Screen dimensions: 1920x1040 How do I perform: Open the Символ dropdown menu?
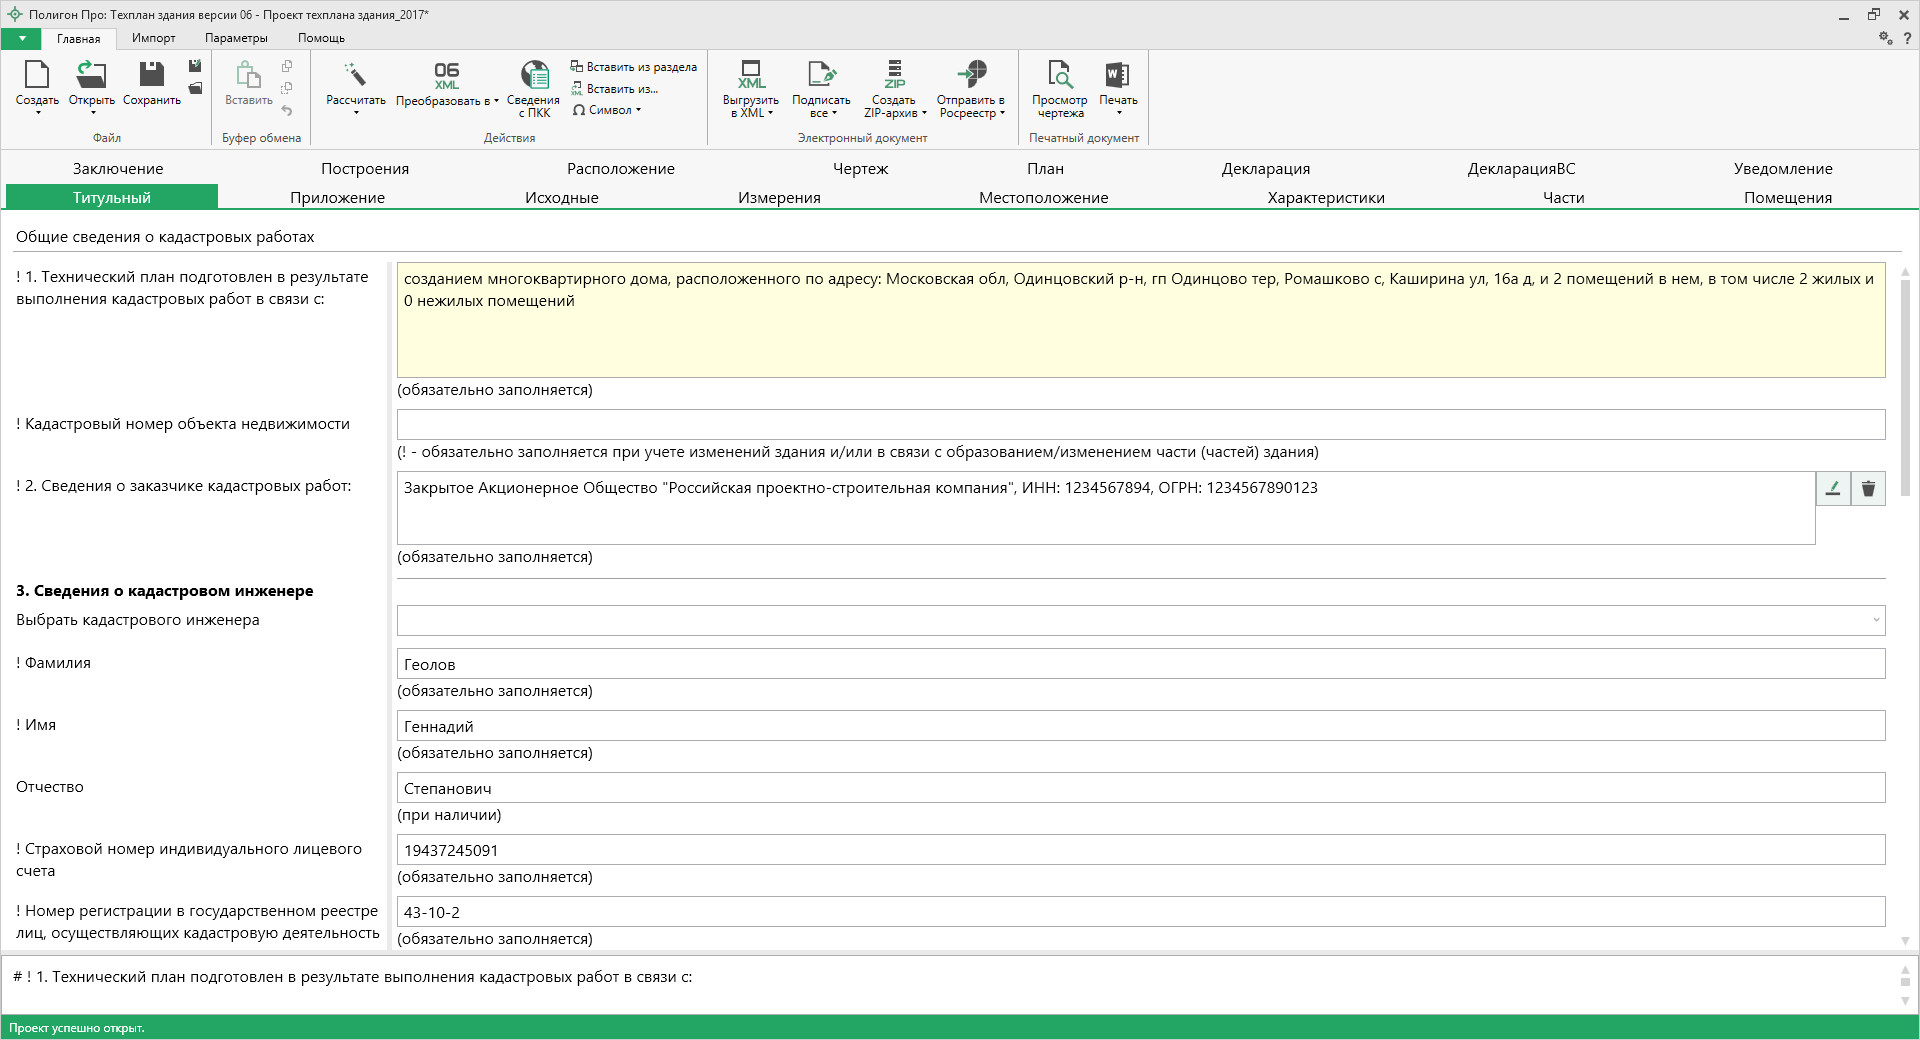pos(608,110)
